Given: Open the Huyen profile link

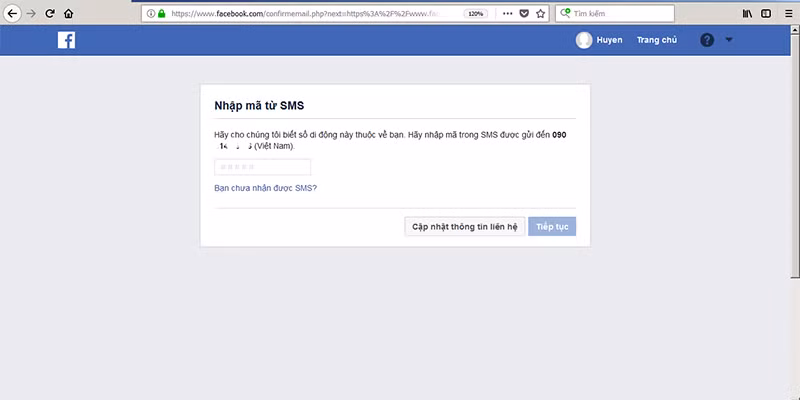Looking at the screenshot, I should [609, 40].
